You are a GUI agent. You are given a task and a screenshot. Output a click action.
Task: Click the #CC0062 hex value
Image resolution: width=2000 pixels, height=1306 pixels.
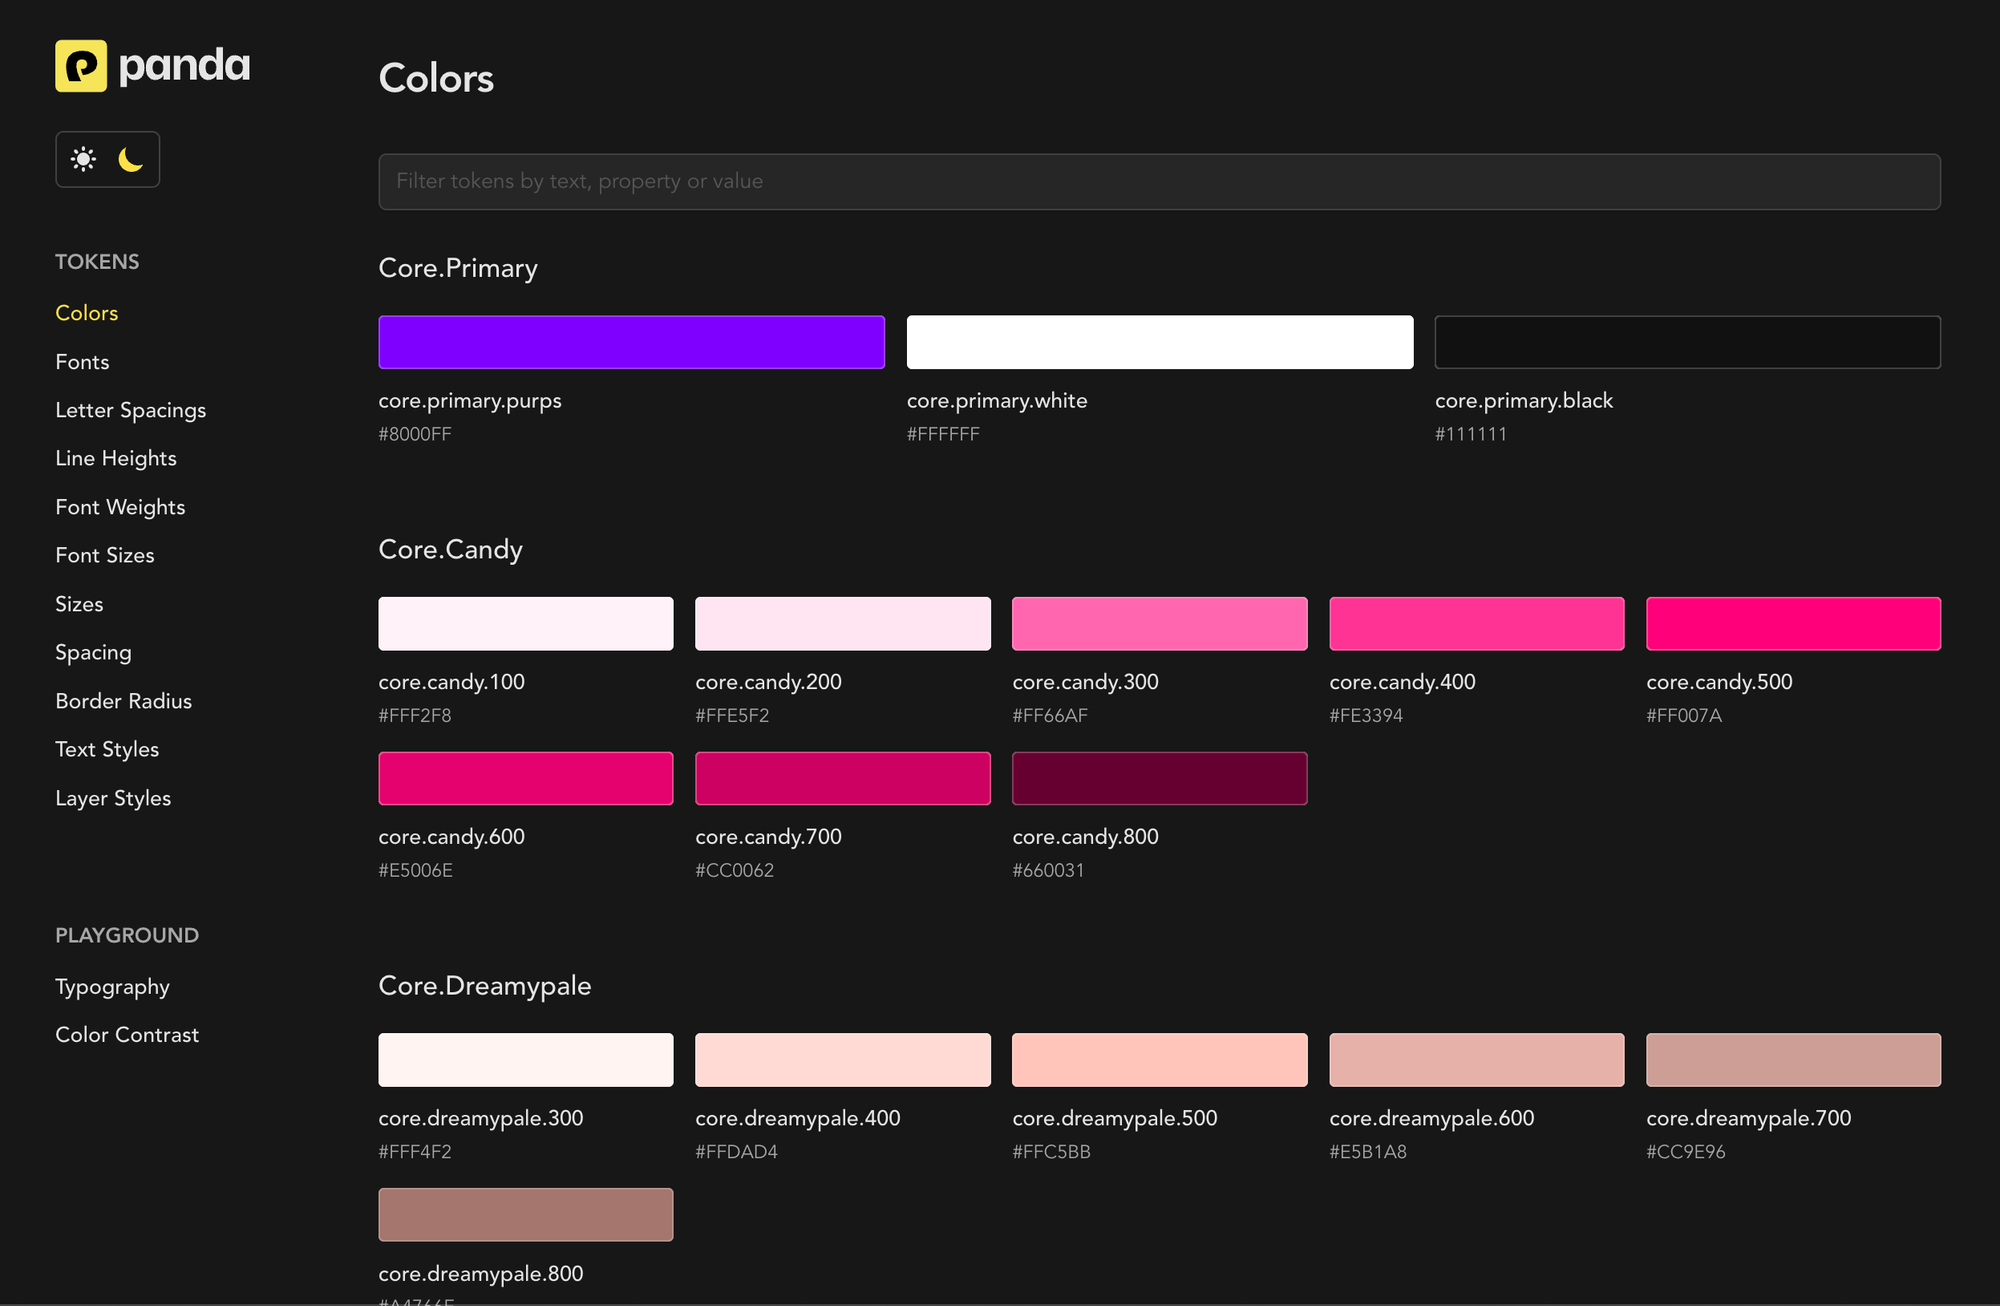735,870
